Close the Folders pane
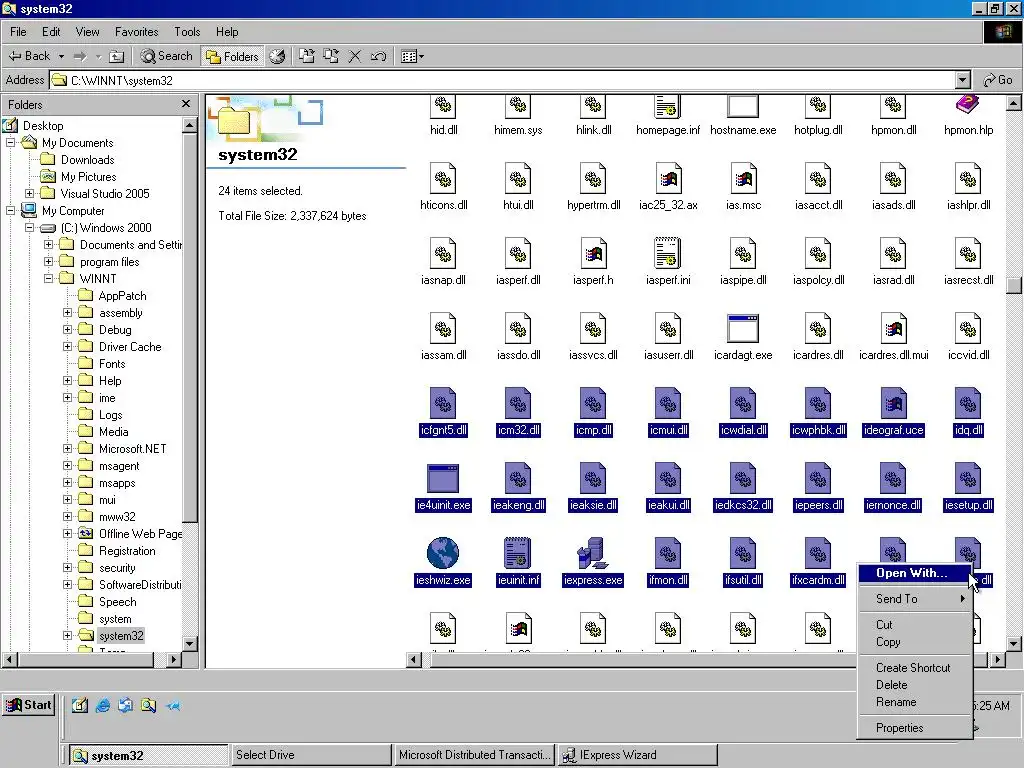 point(186,104)
